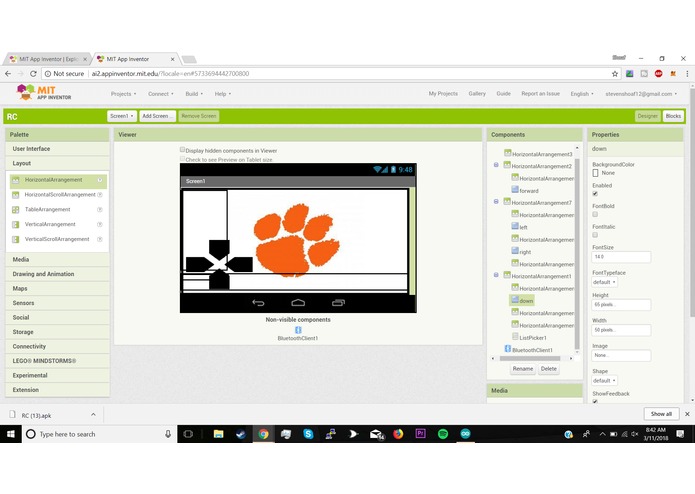This screenshot has width=695, height=494.
Task: Click Delete component button
Action: [x=549, y=369]
